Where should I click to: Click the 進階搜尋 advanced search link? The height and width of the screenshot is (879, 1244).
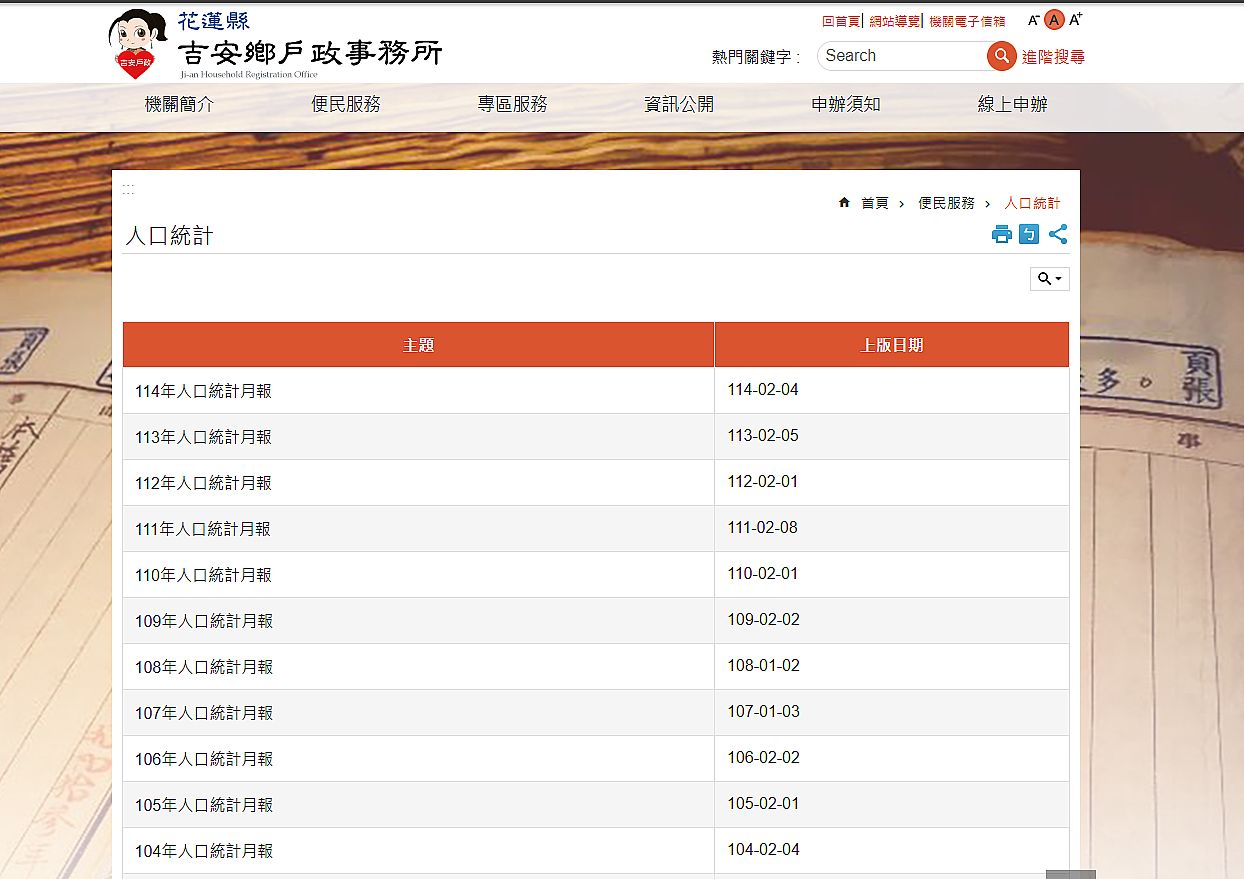tap(1053, 57)
